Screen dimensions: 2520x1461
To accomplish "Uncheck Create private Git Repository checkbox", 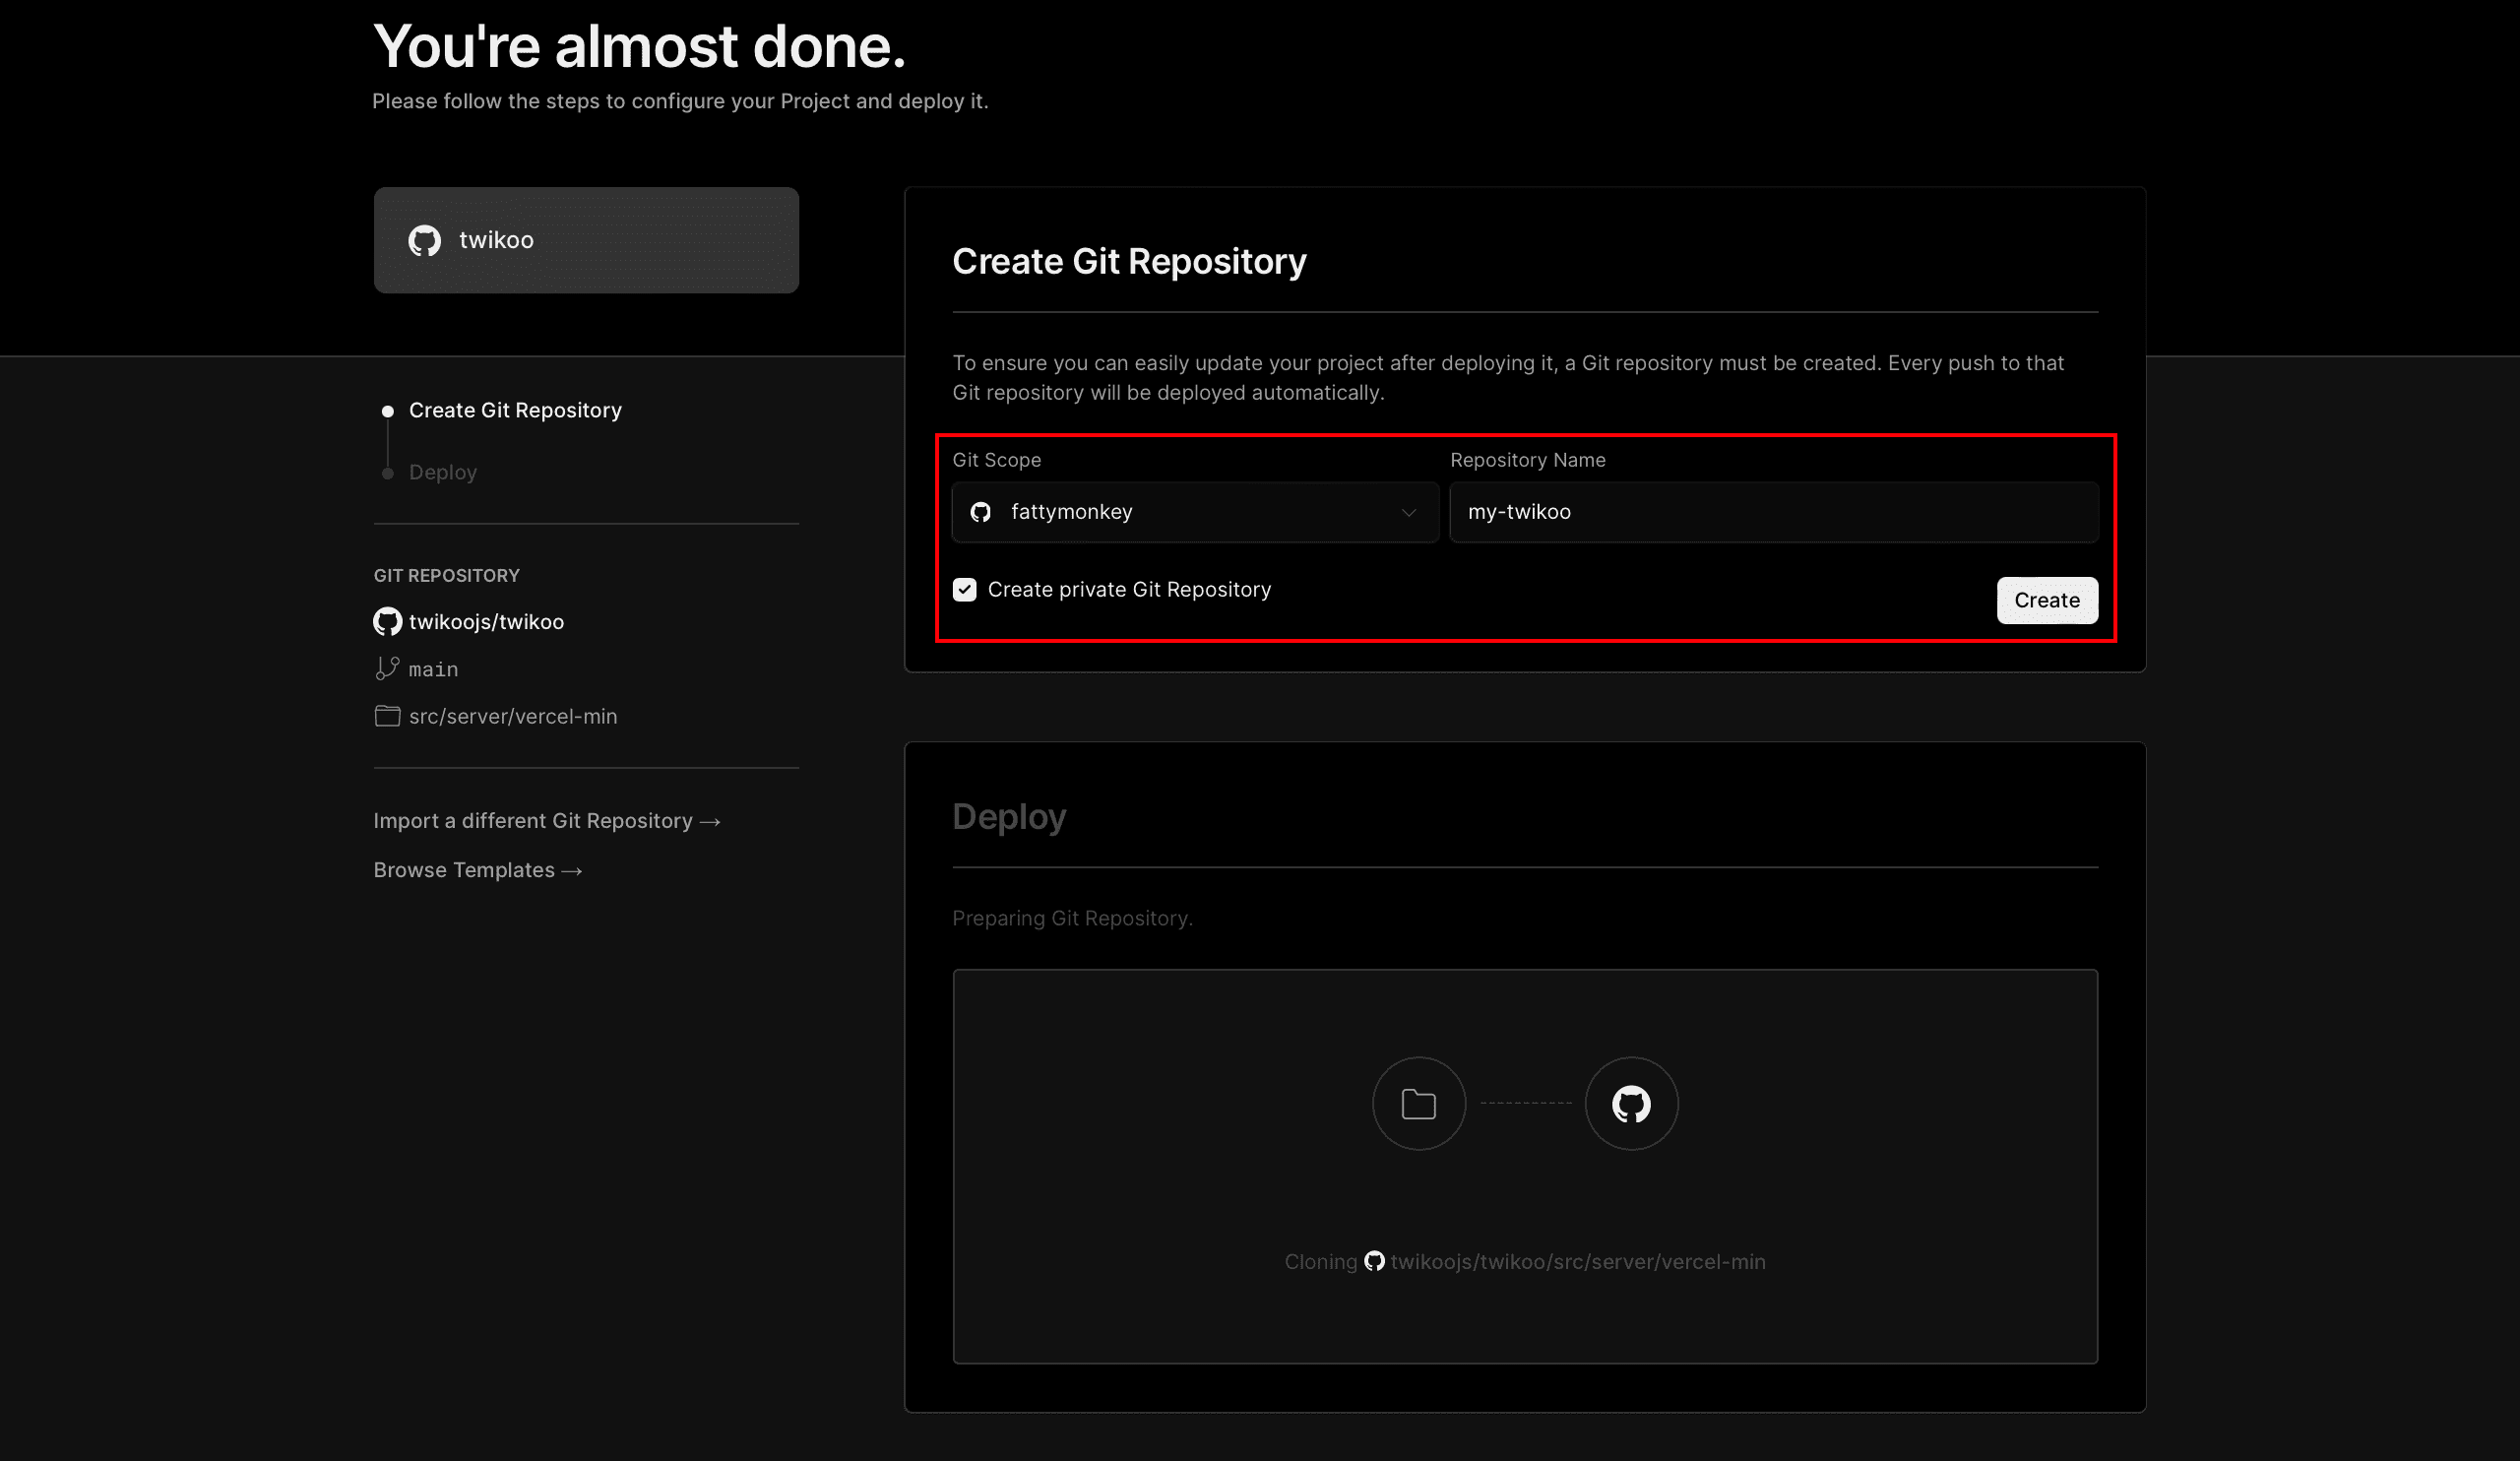I will pyautogui.click(x=964, y=590).
